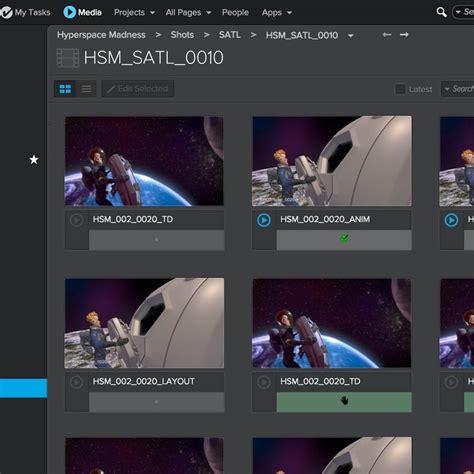Open My Tasks from the top bar
Viewport: 474px width, 474px height.
coord(26,13)
